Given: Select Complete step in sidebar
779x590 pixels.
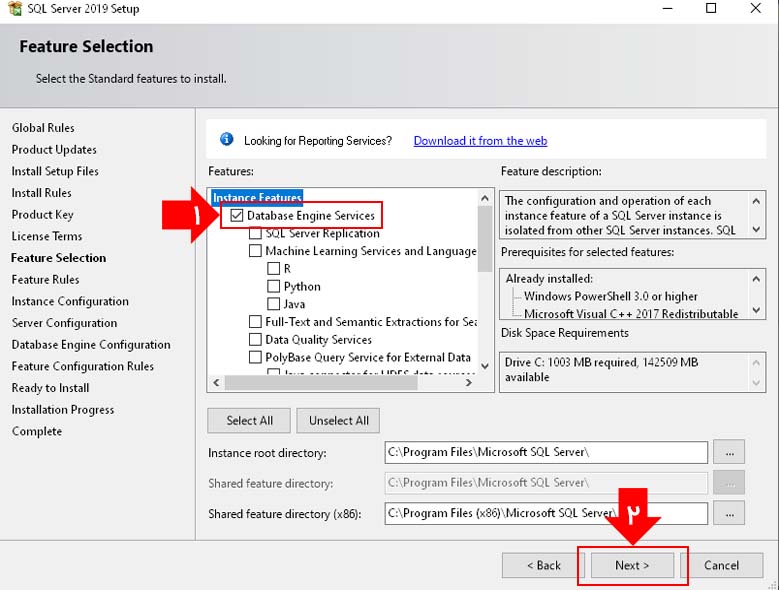Looking at the screenshot, I should pos(37,432).
